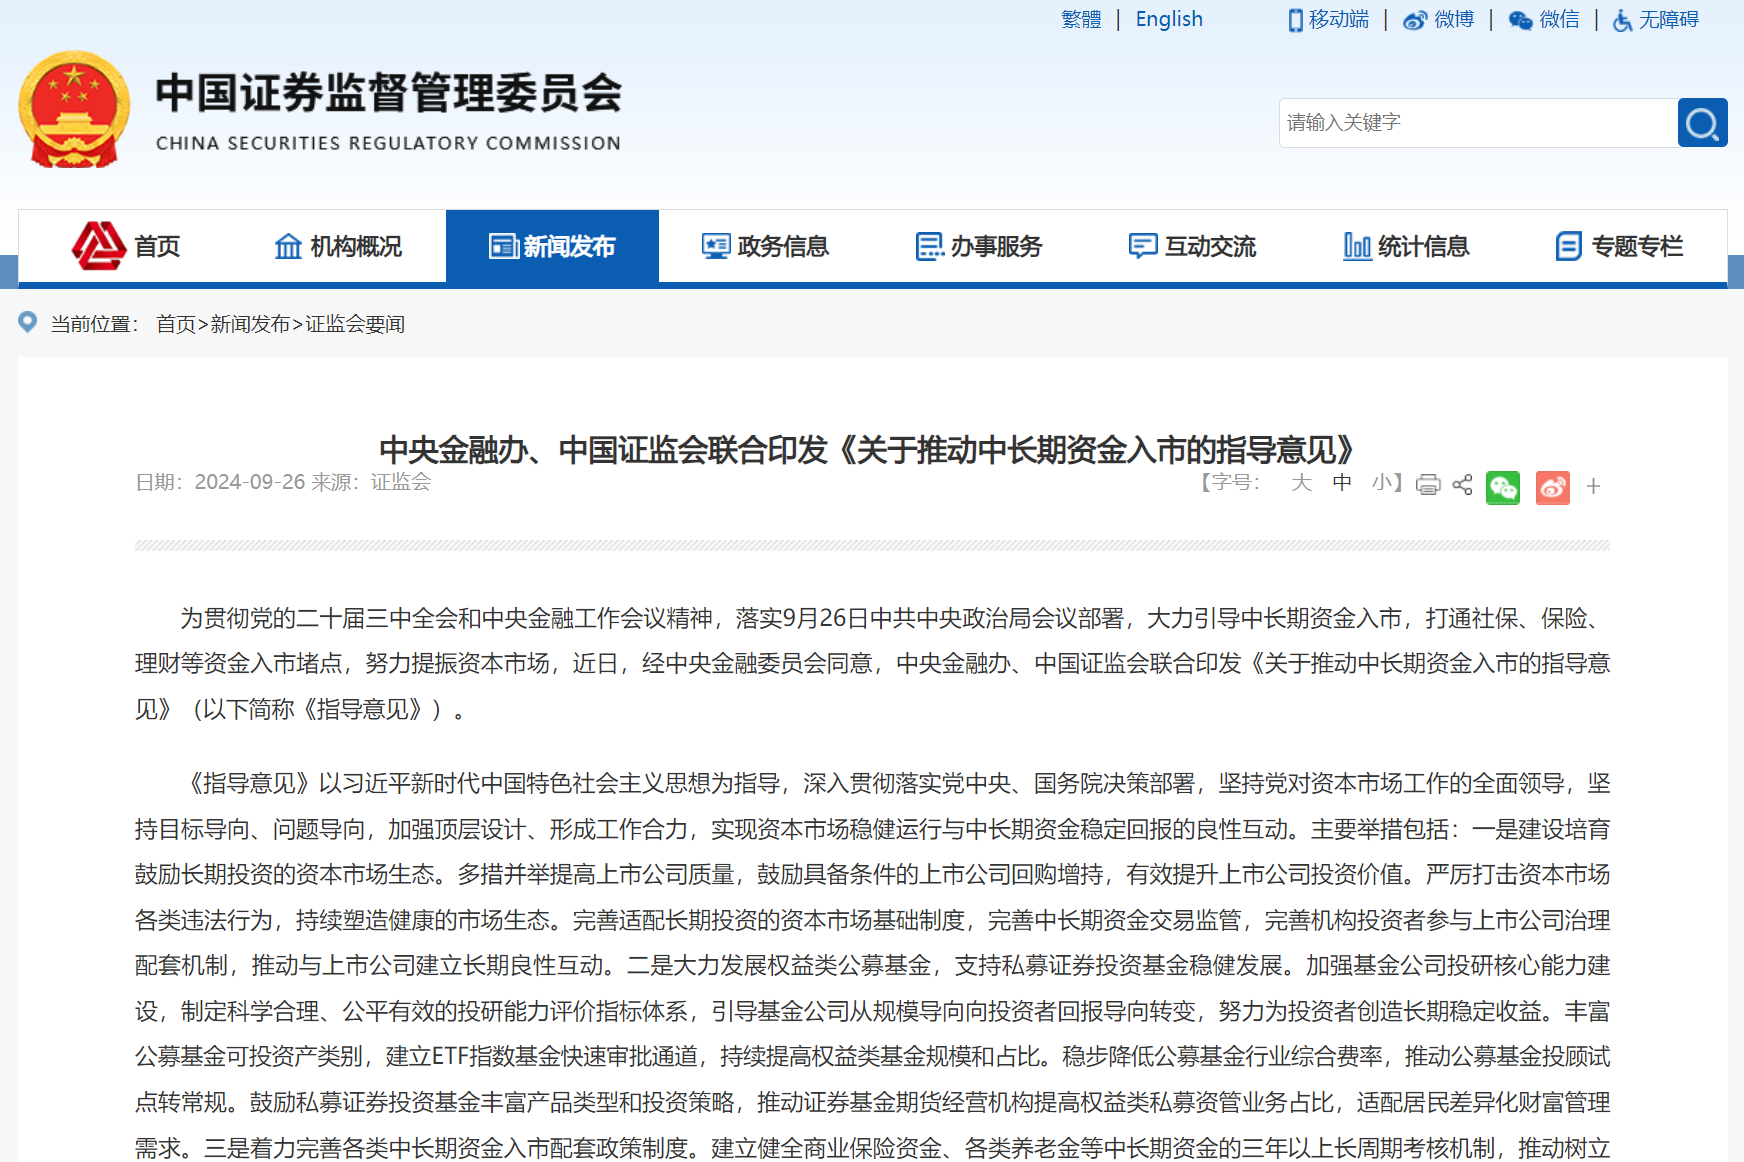Screen dimensions: 1744x1162
Task: Open the search magnifier icon
Action: click(1702, 122)
